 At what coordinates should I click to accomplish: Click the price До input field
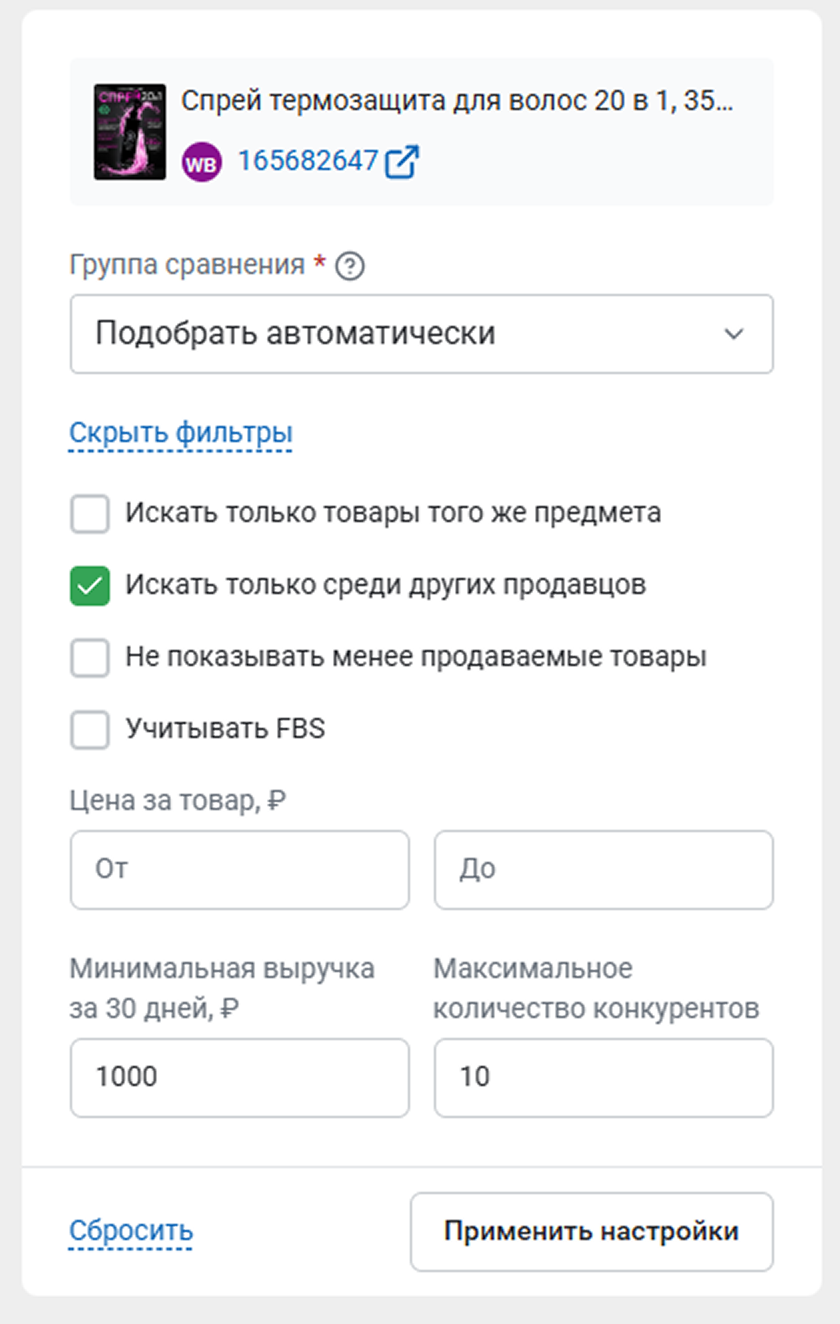603,869
